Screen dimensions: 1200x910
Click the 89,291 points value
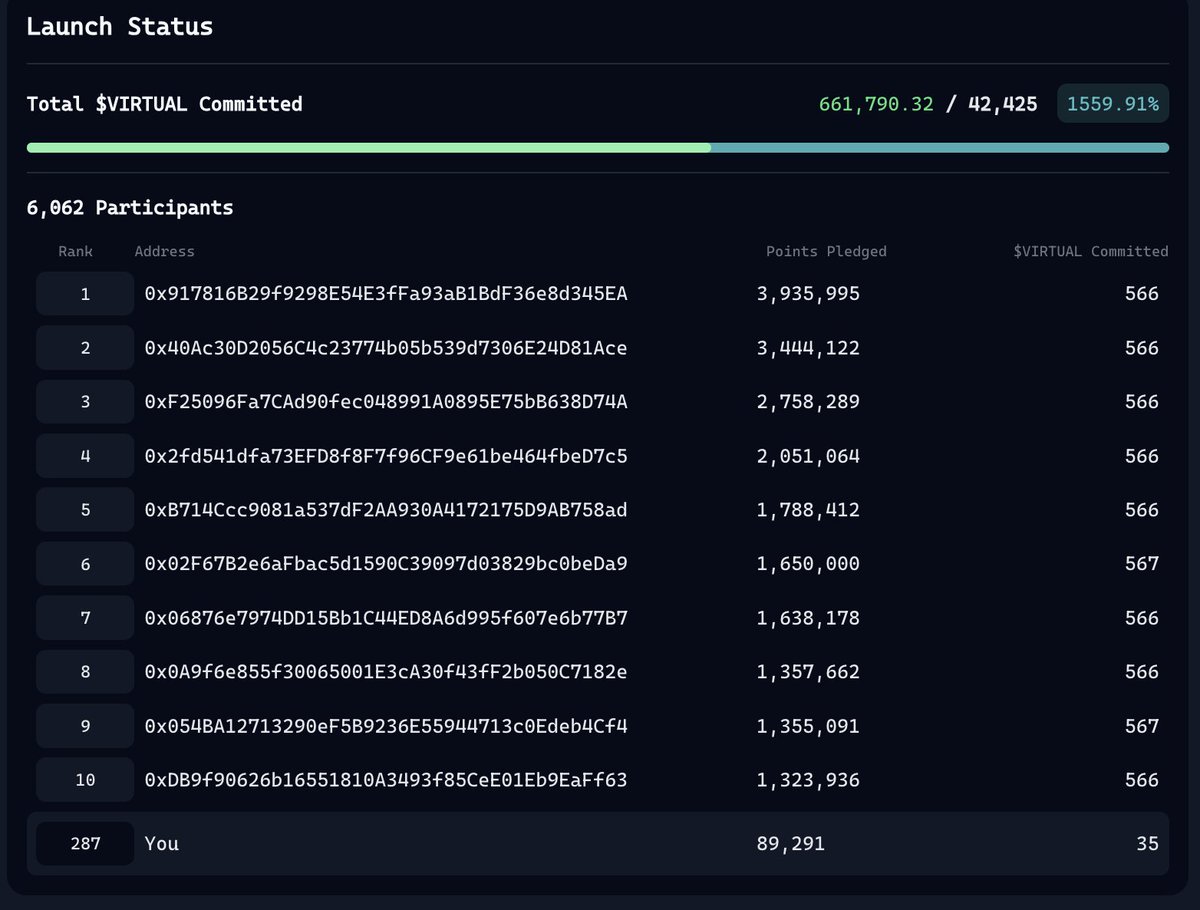(x=791, y=843)
